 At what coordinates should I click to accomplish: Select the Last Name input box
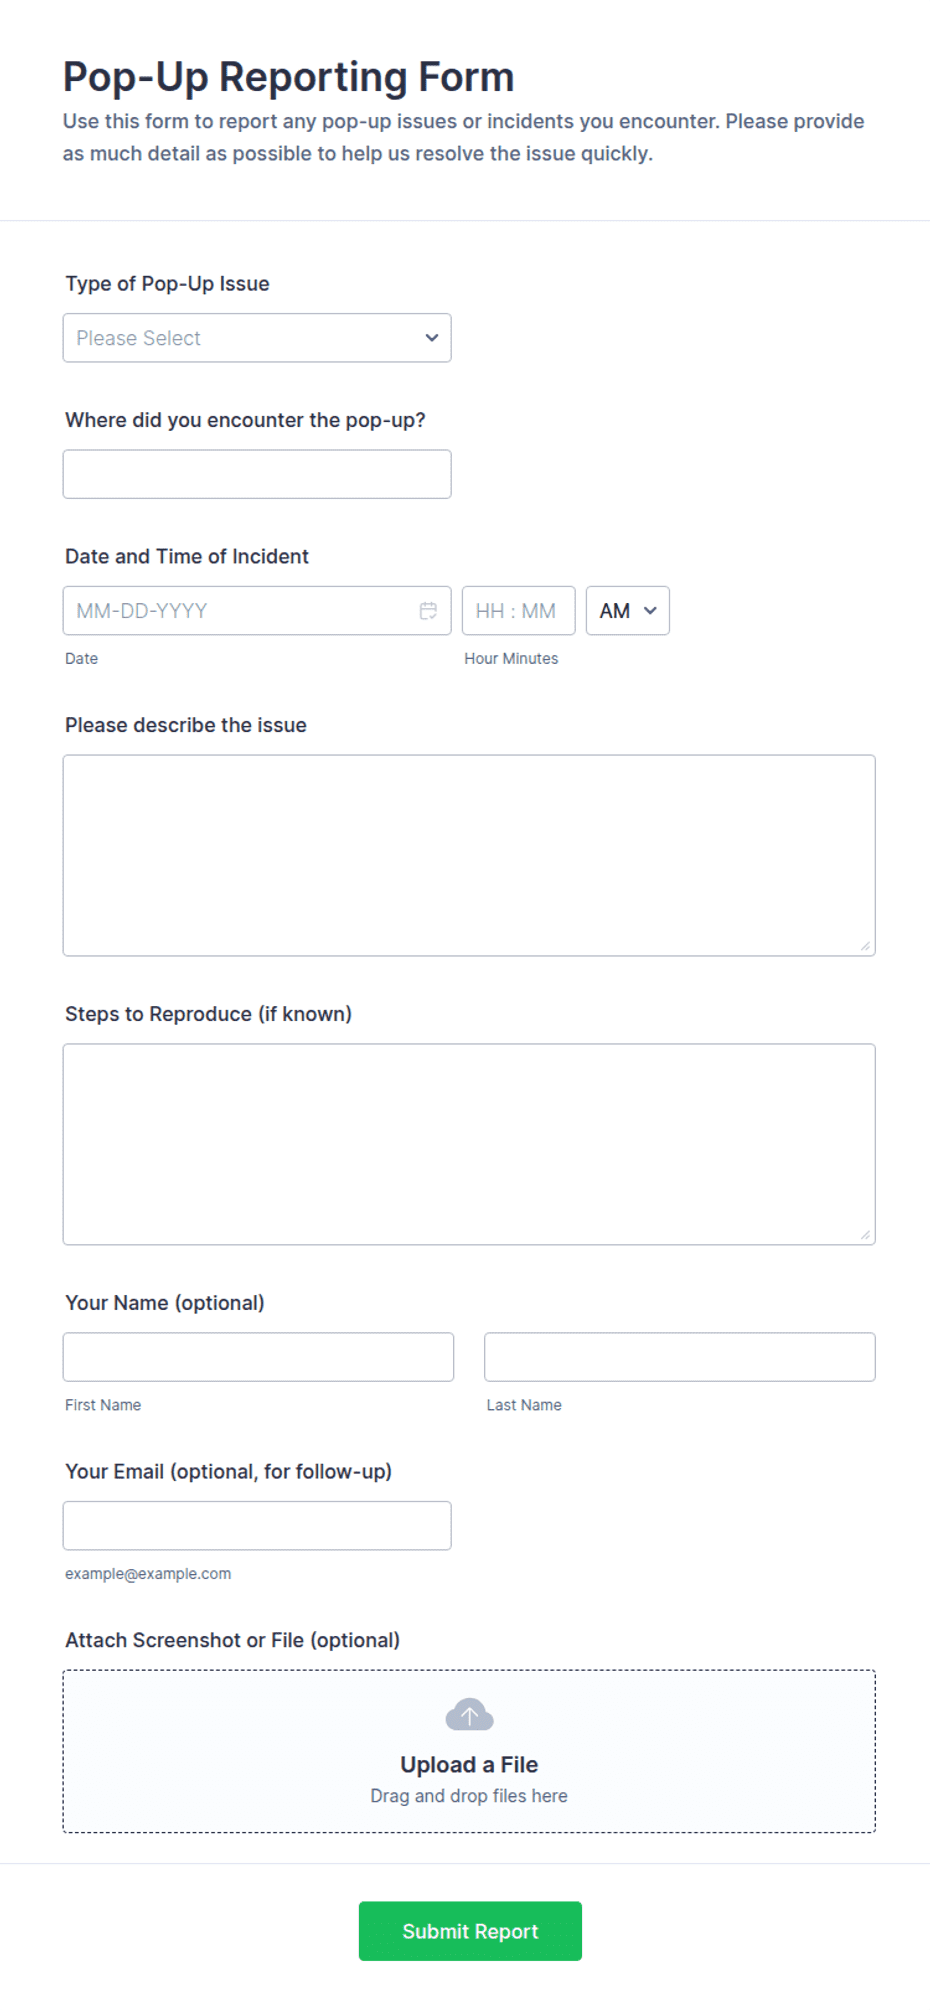680,1357
